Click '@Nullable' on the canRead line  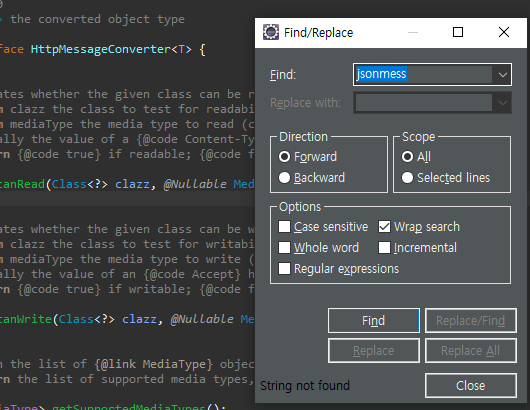coord(195,184)
